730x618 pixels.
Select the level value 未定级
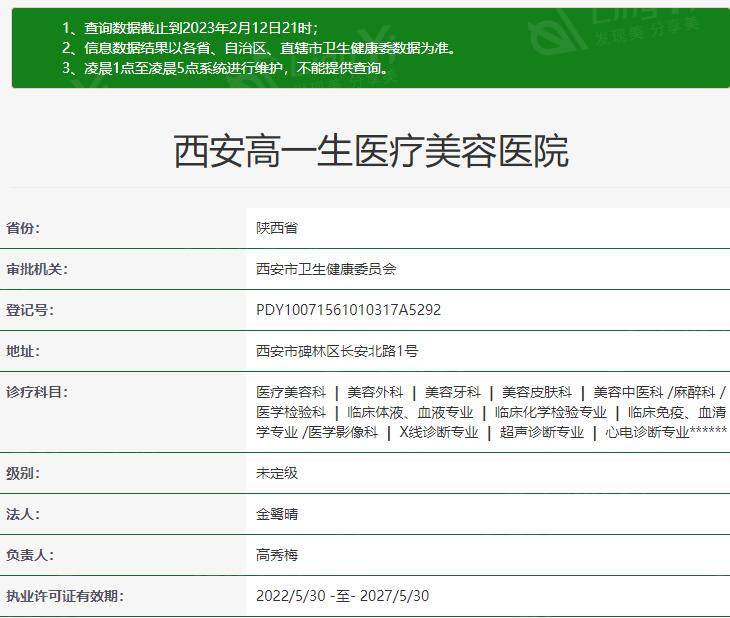(x=277, y=473)
